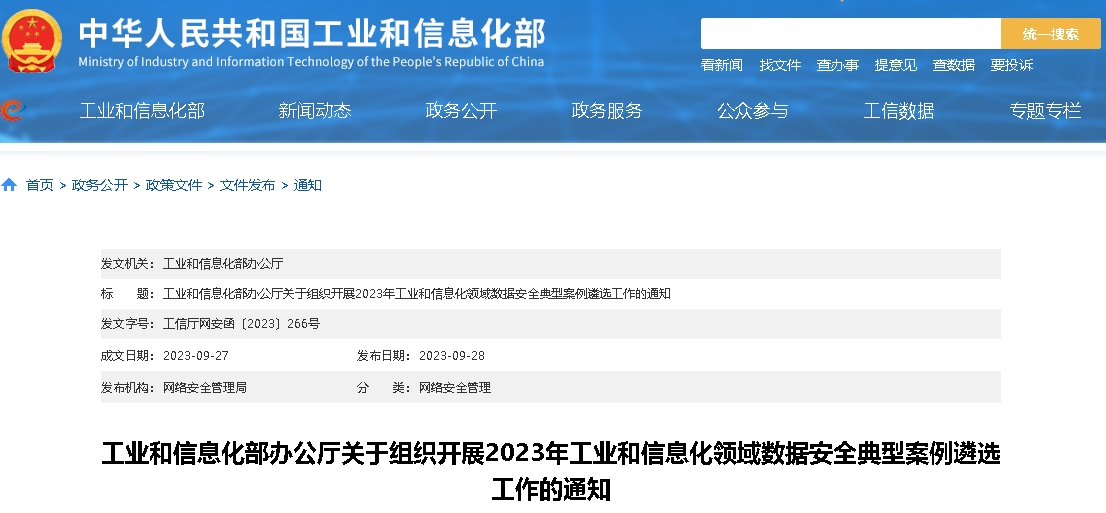Click the blue home icon in breadcrumb
The height and width of the screenshot is (513, 1106).
9,185
